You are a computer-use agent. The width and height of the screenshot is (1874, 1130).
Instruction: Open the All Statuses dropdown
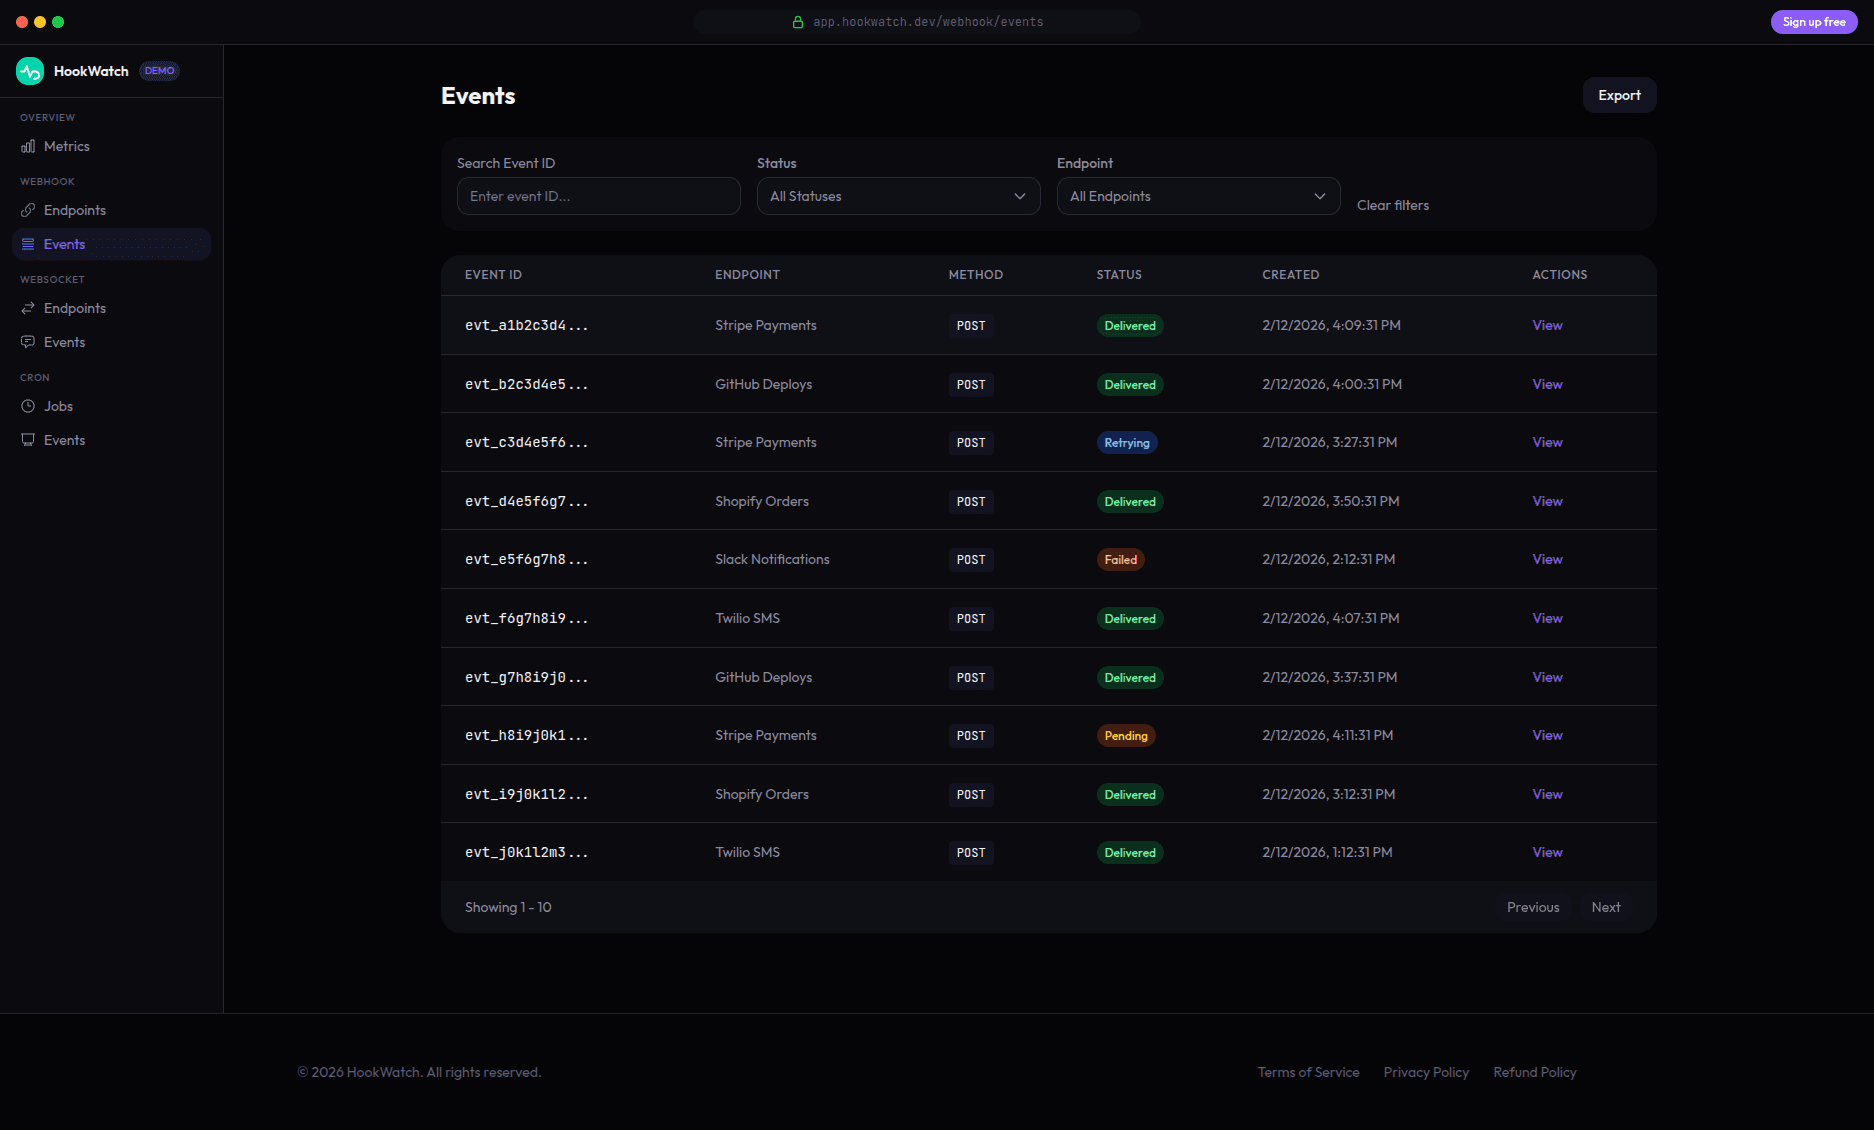coord(897,196)
